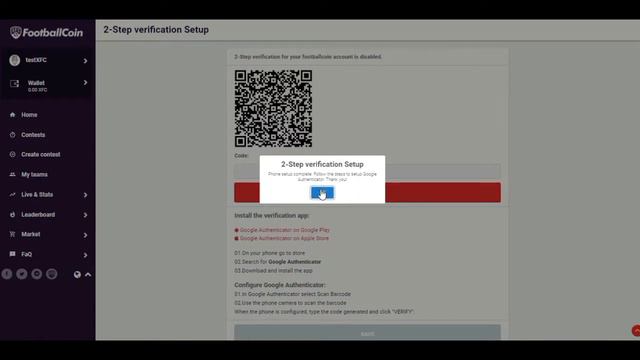Click the 2-Step verification Setup page title
Screen dimensions: 640x360
pos(156,30)
